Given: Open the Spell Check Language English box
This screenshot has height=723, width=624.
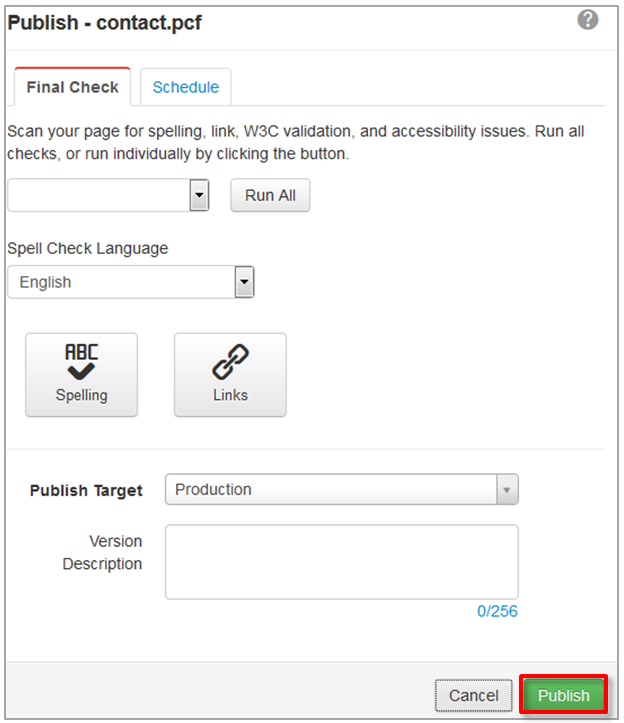Looking at the screenshot, I should pyautogui.click(x=120, y=282).
